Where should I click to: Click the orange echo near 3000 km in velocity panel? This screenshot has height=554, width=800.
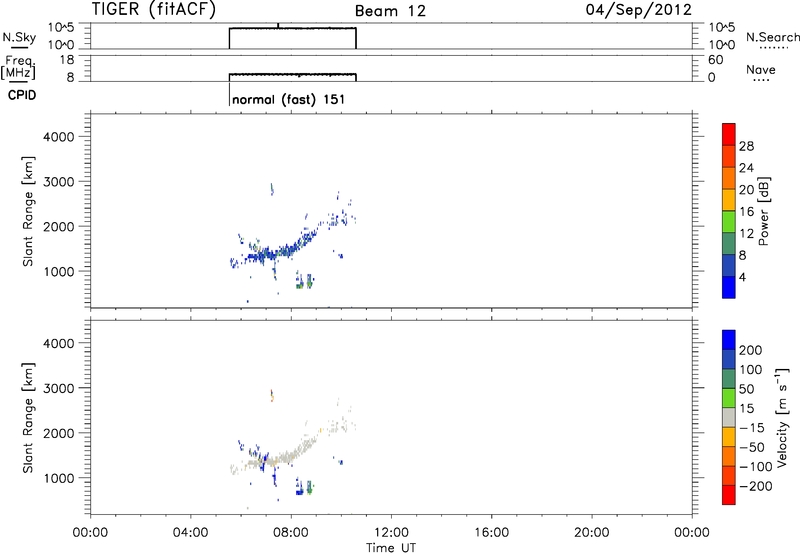click(272, 395)
